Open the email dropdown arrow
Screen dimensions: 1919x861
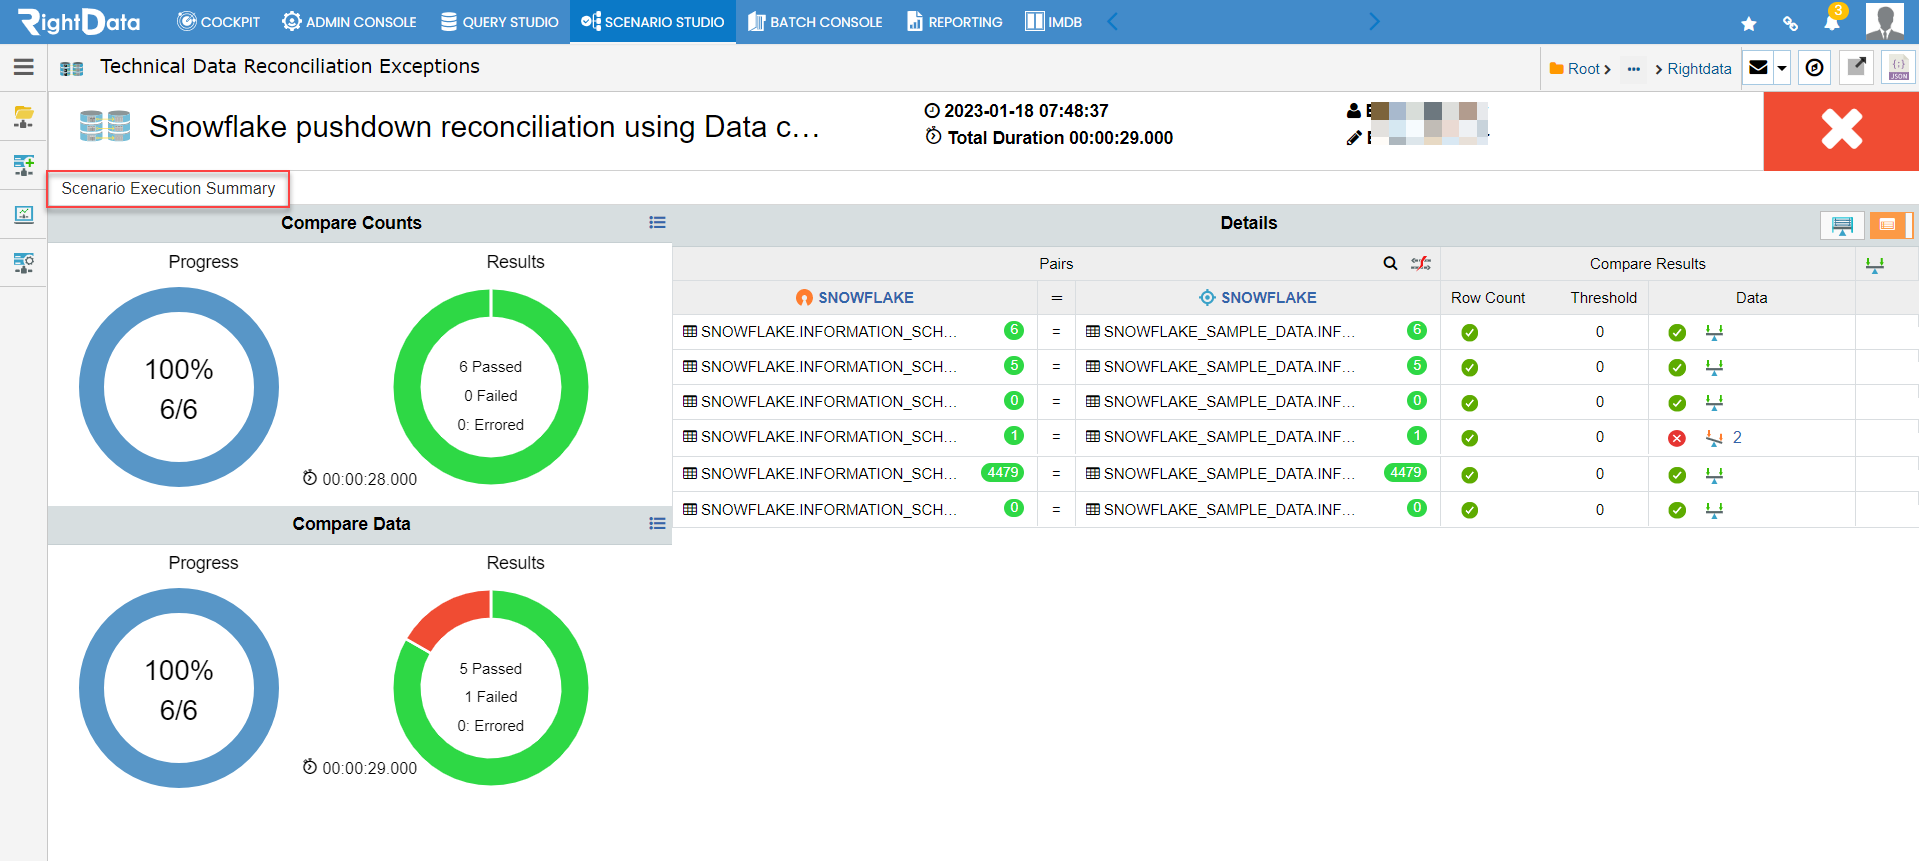click(1782, 68)
